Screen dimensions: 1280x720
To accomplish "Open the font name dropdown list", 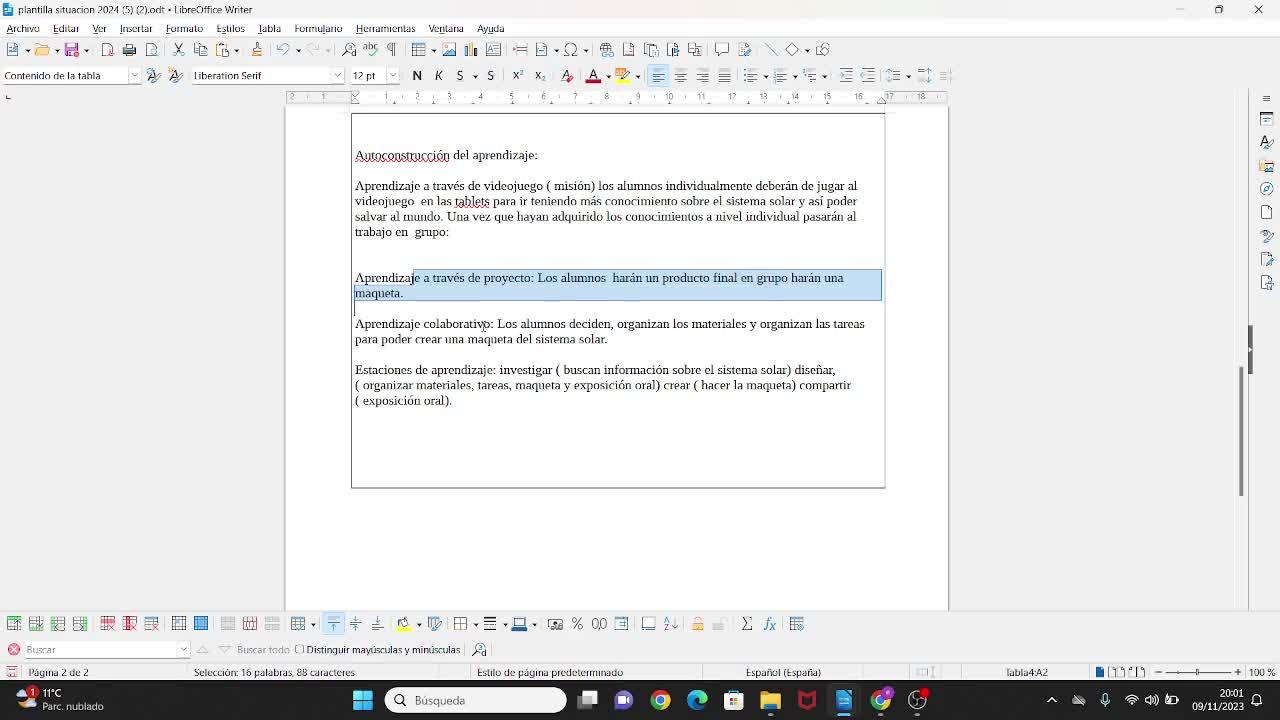I will click(x=337, y=76).
